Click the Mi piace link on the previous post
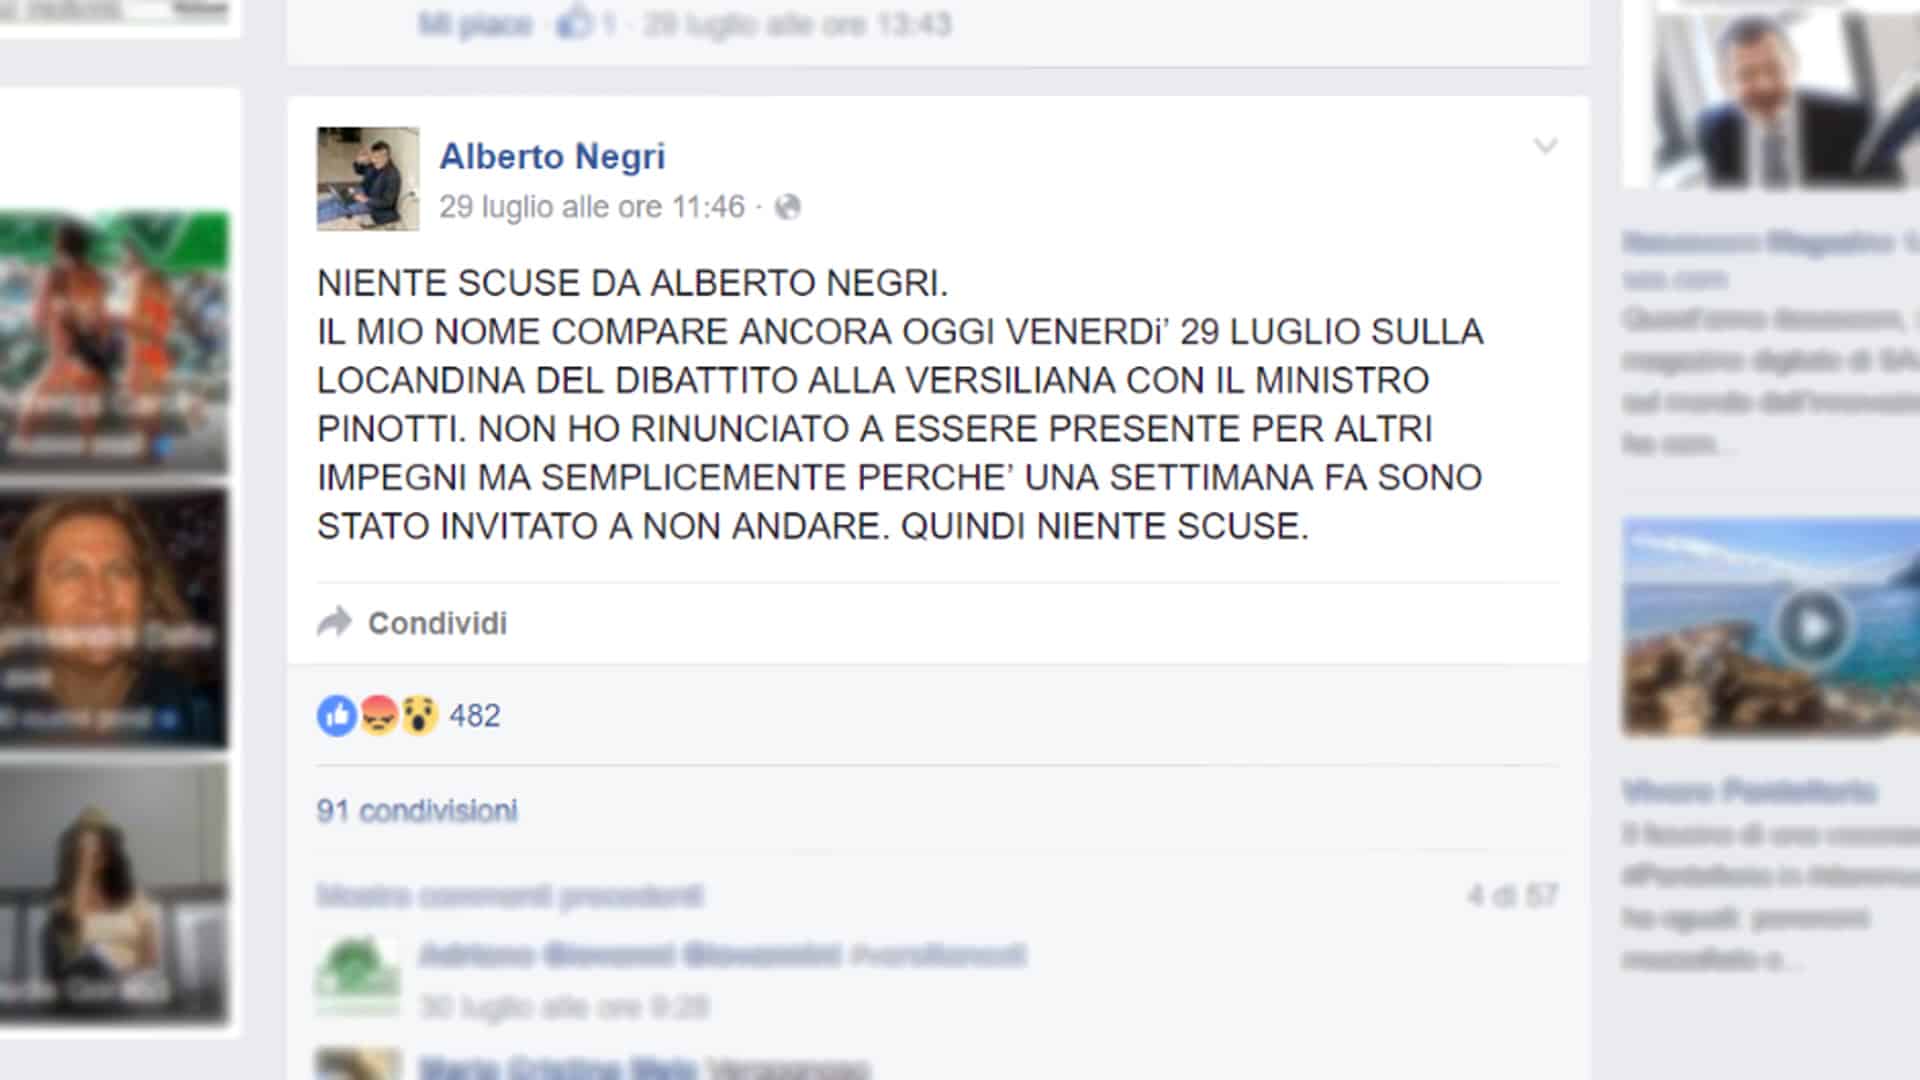Screen dimensions: 1920x1080 tap(475, 24)
